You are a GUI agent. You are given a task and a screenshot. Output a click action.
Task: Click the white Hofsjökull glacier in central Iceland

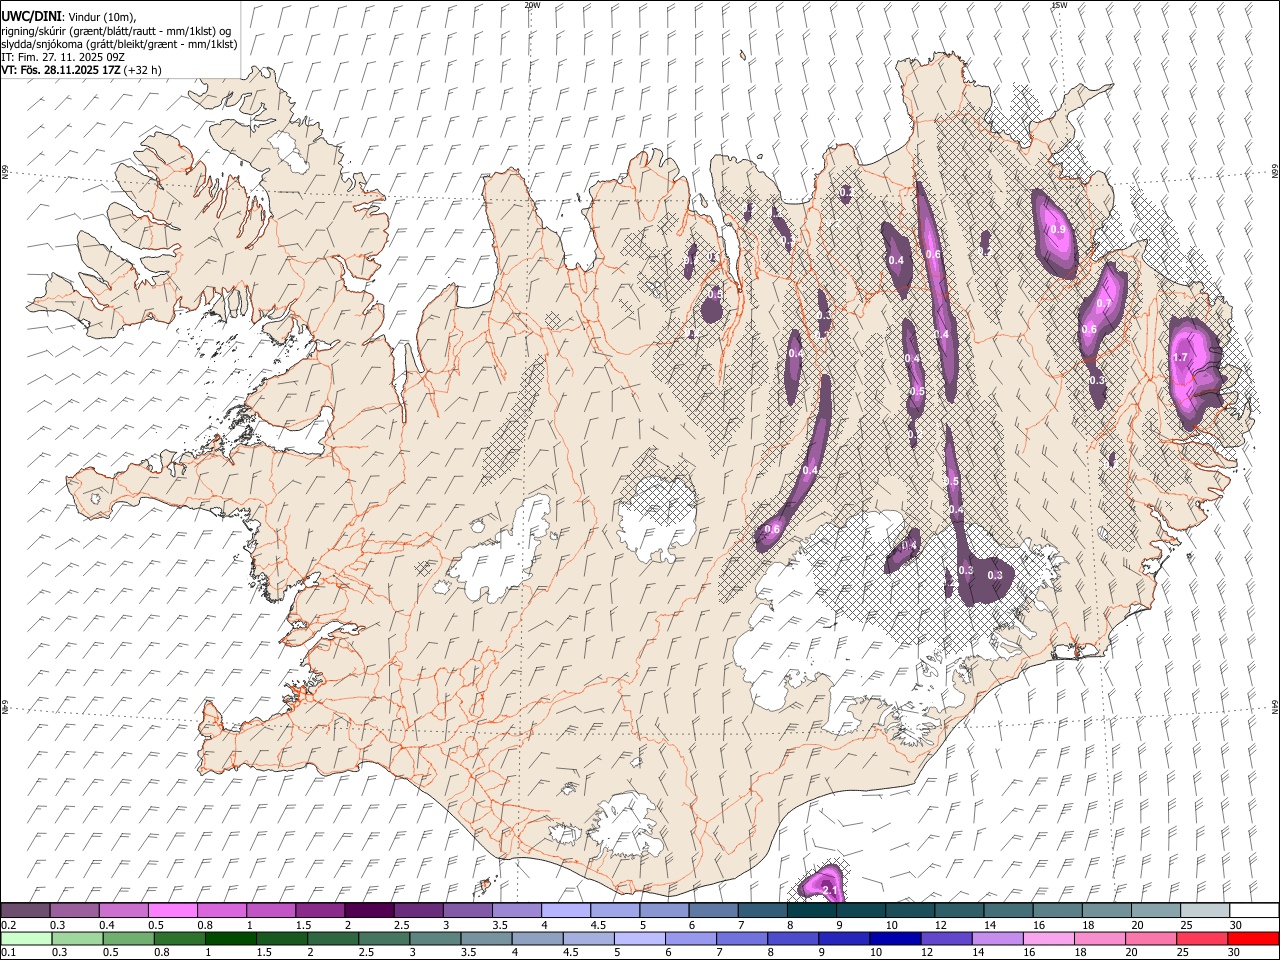click(657, 517)
